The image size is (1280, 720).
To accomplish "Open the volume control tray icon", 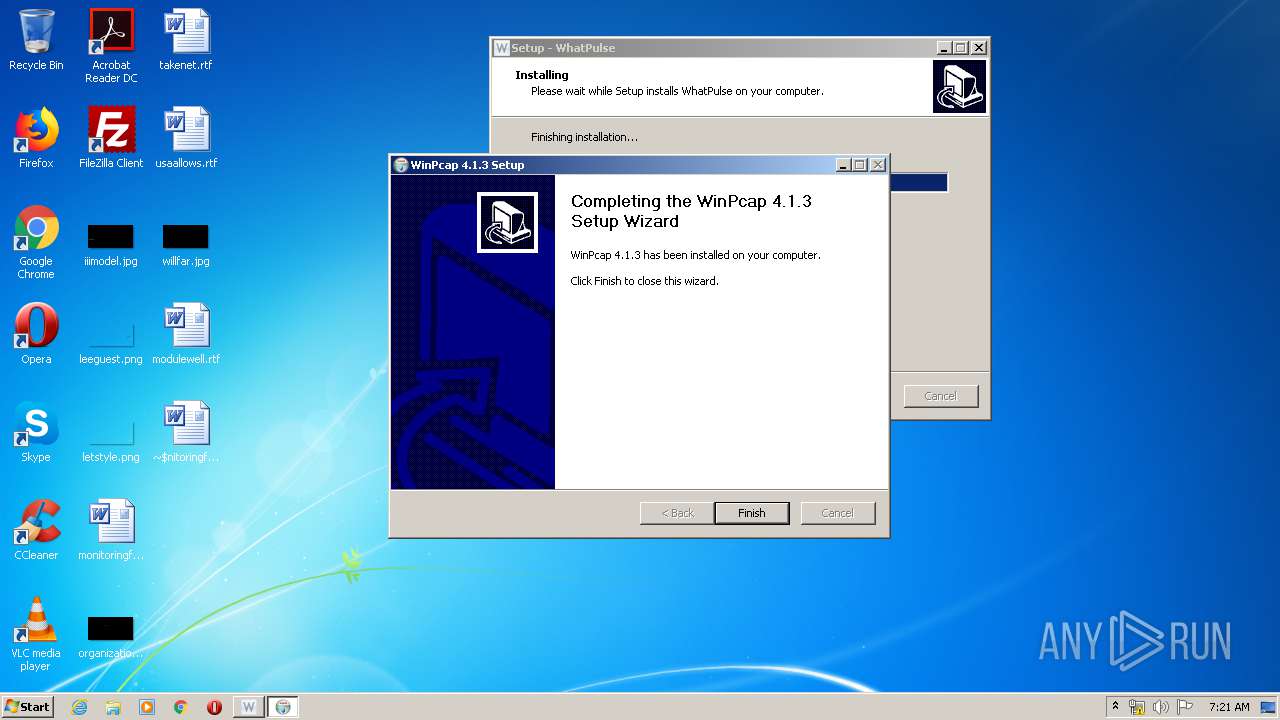I will (1161, 707).
